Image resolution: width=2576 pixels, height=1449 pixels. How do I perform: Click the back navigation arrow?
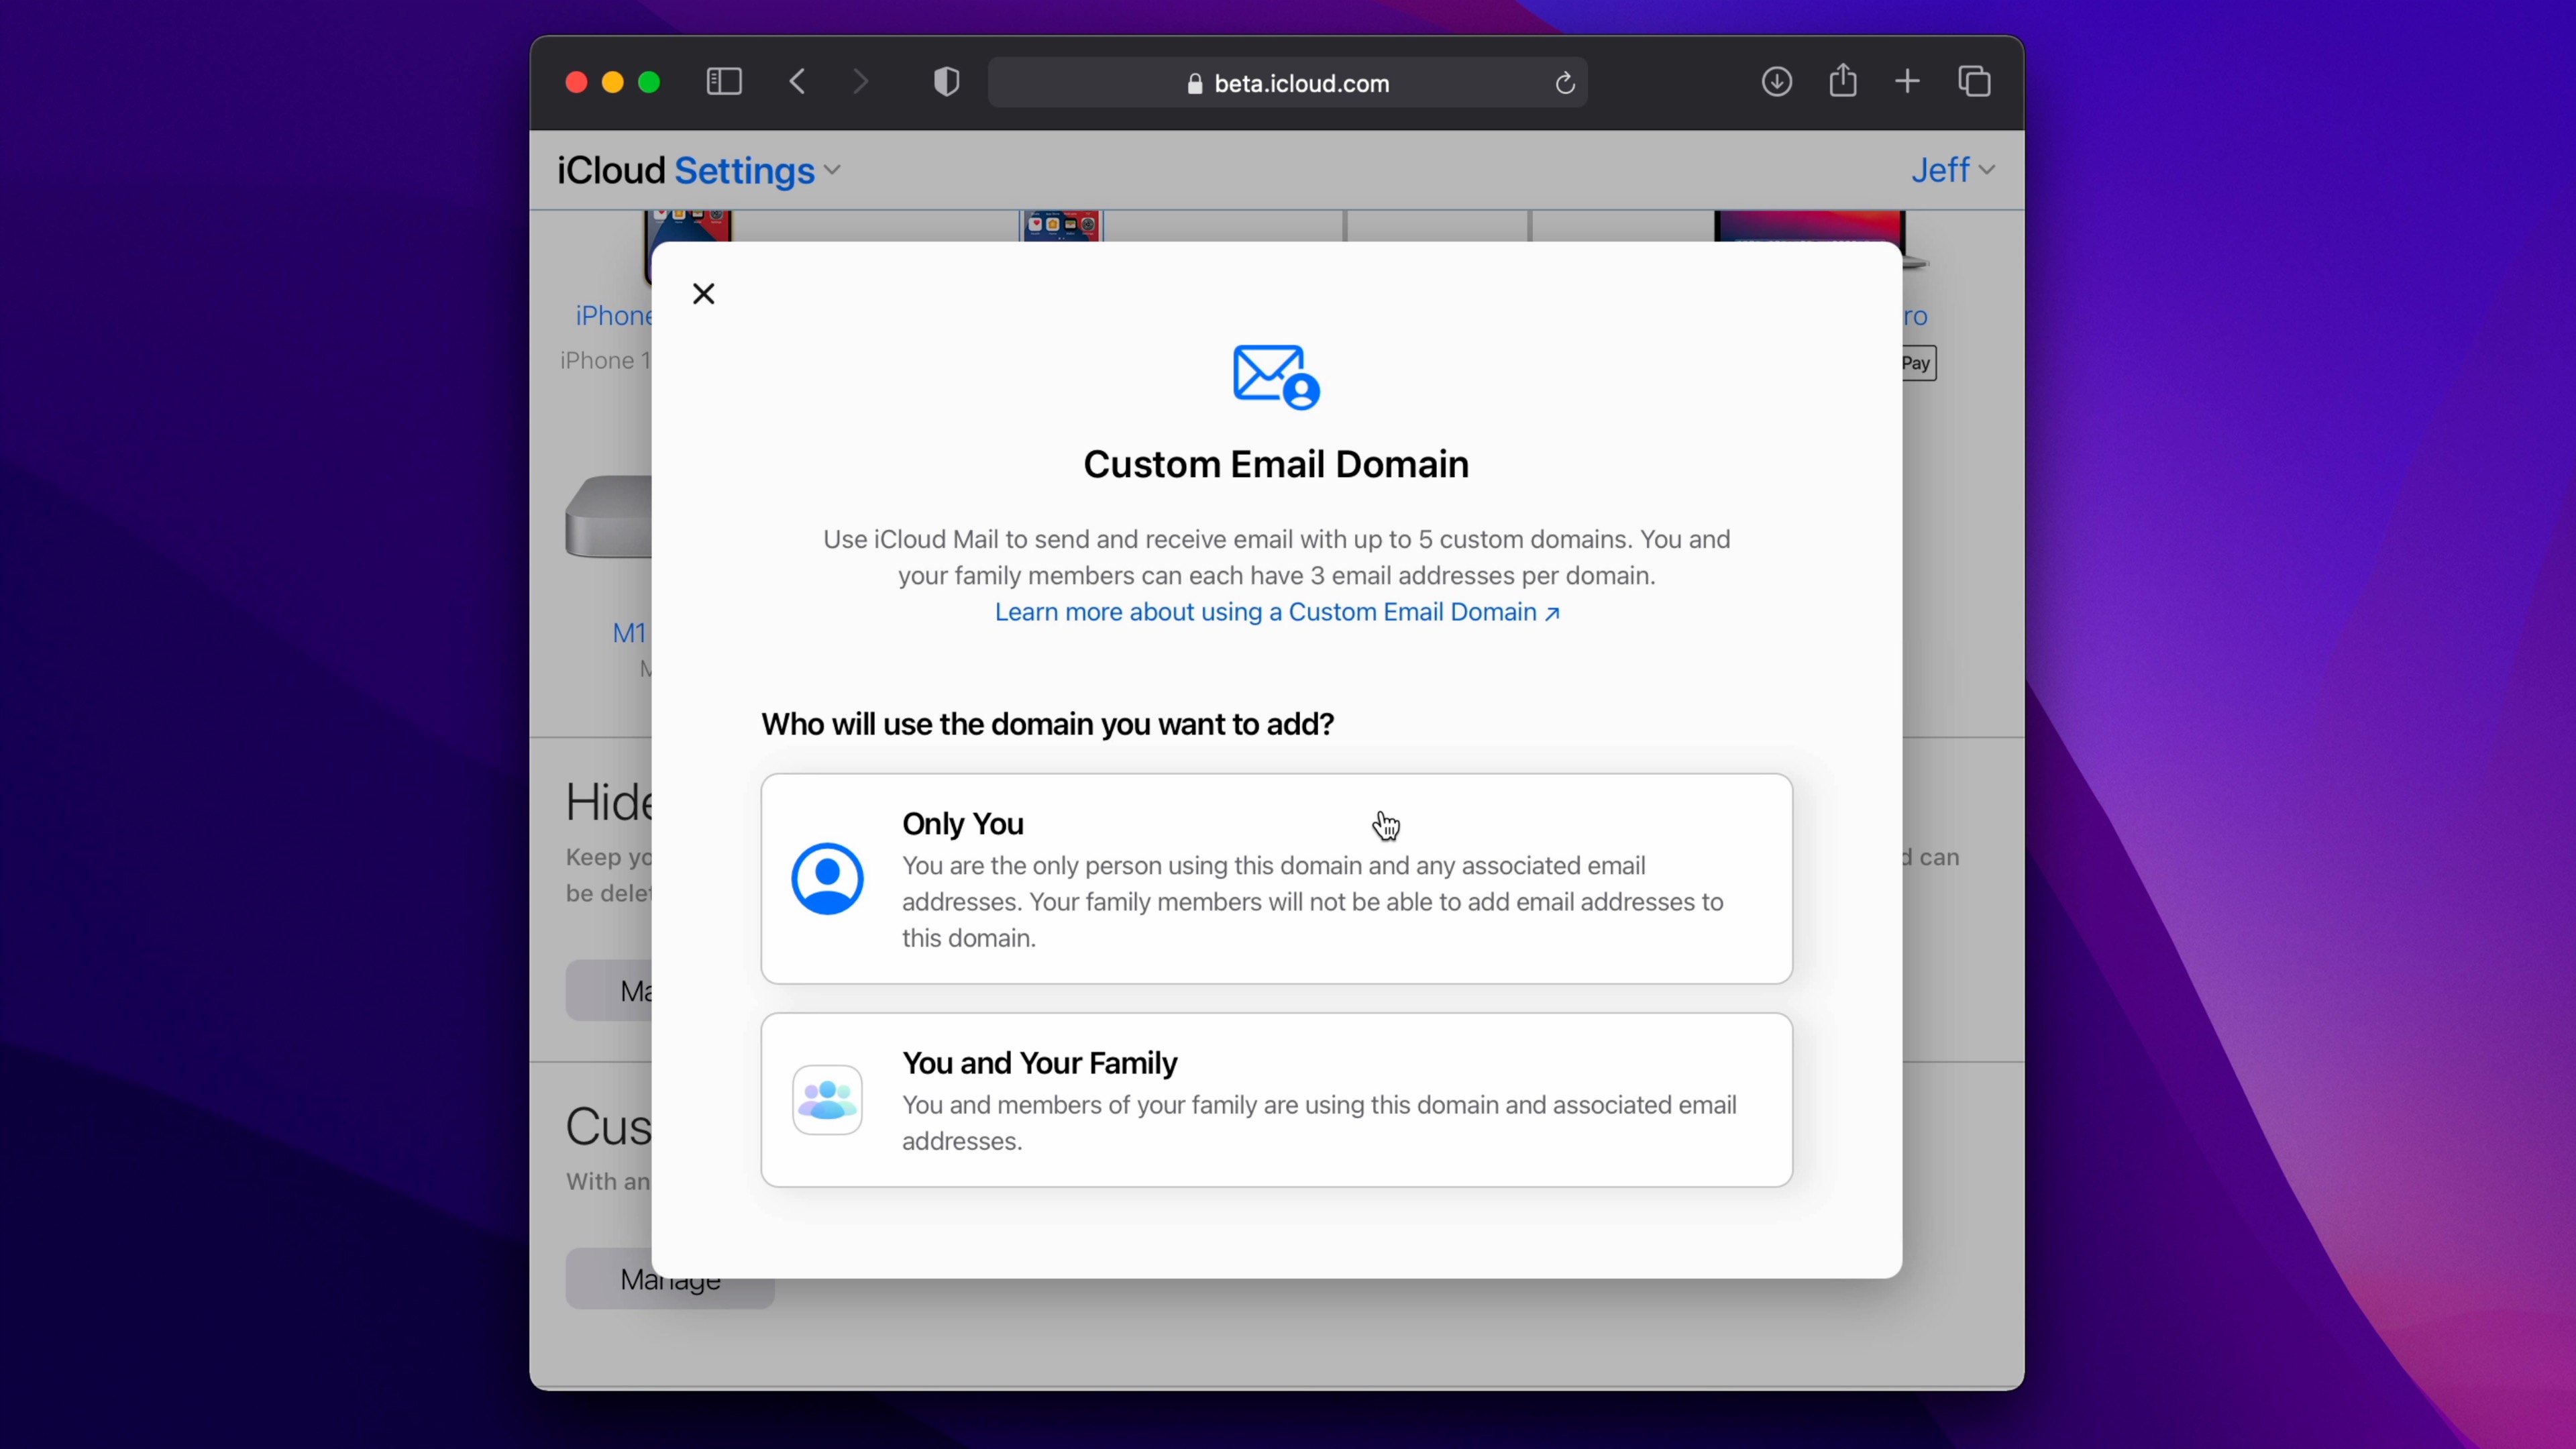pos(797,82)
